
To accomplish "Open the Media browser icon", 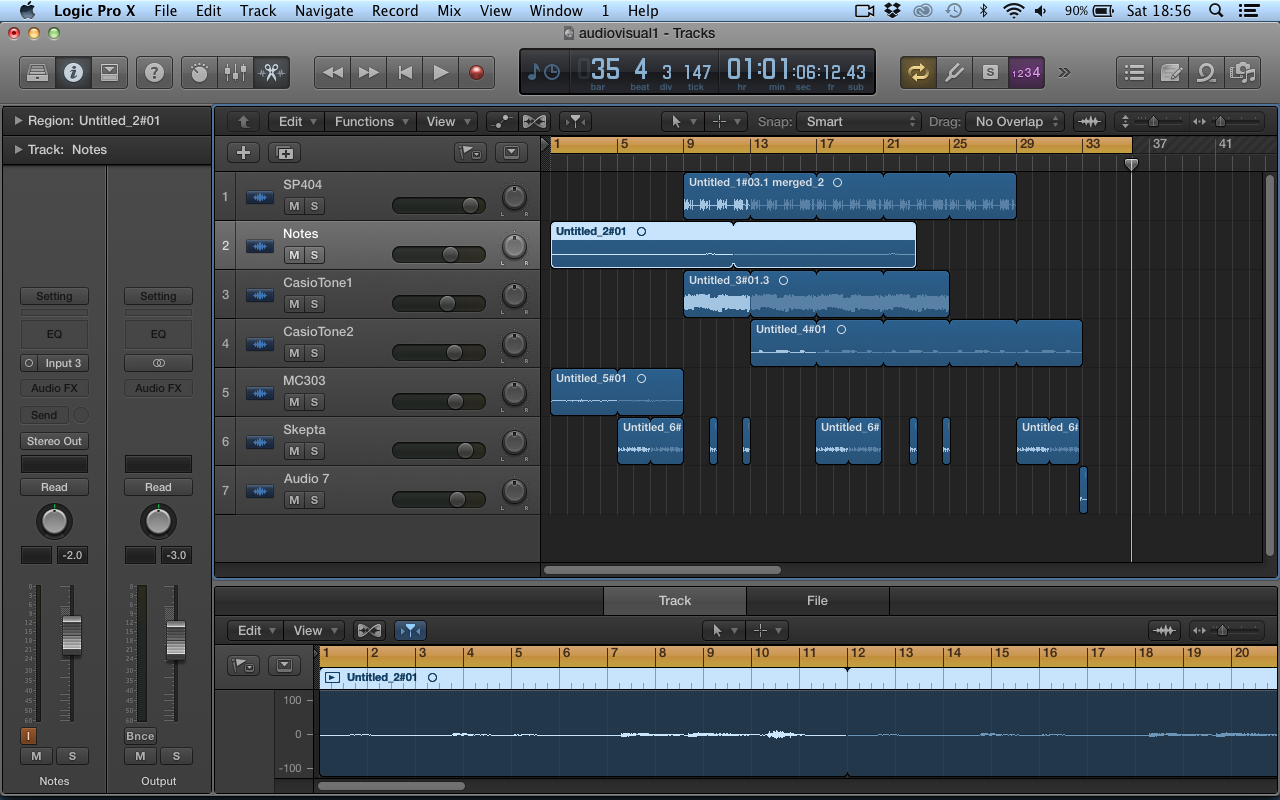I will [x=1242, y=72].
